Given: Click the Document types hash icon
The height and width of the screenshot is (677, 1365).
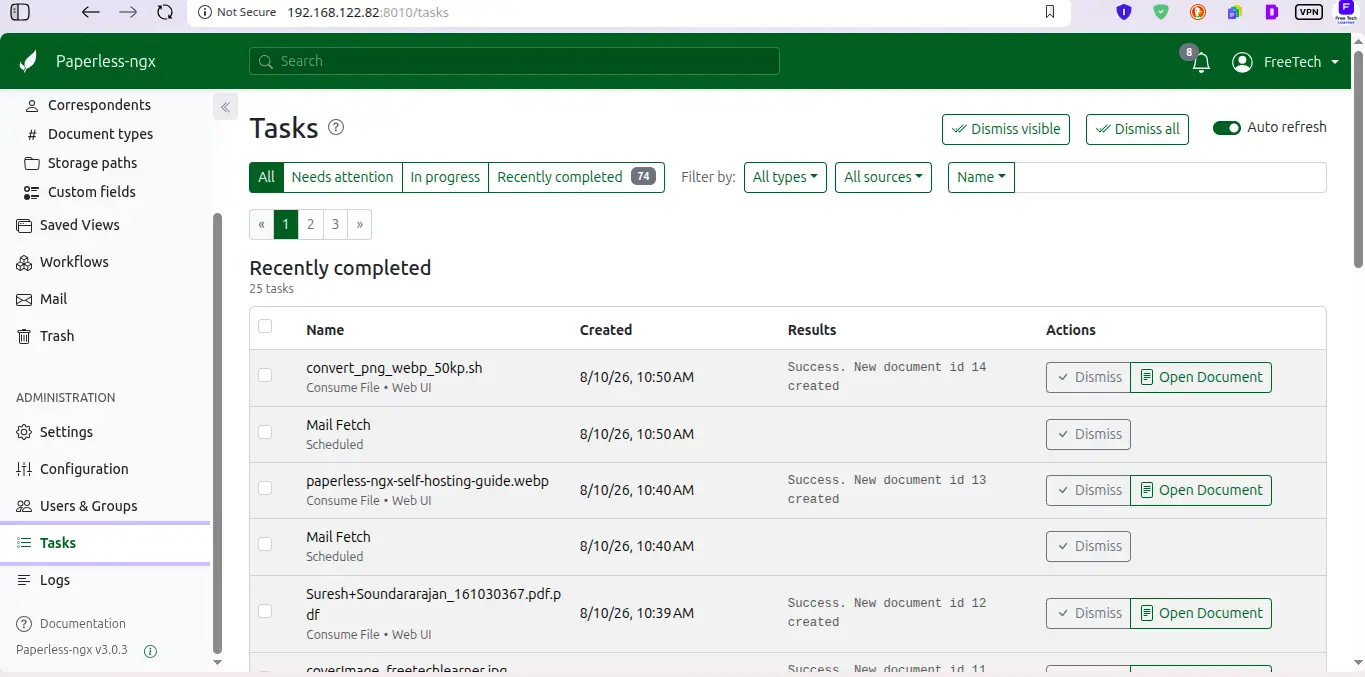Looking at the screenshot, I should coord(30,134).
